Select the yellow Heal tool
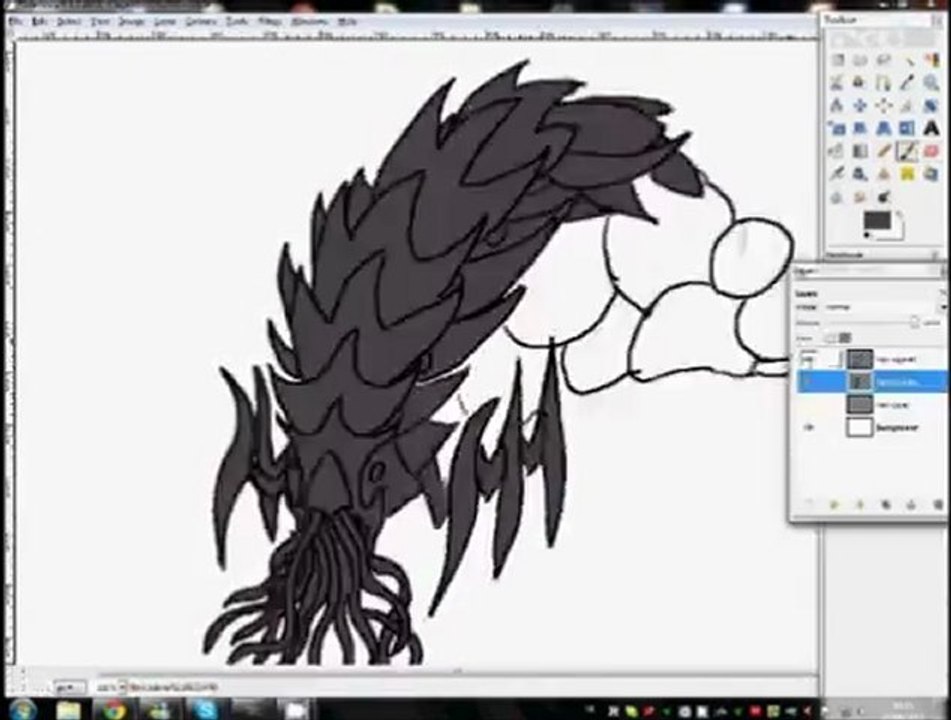 [908, 174]
